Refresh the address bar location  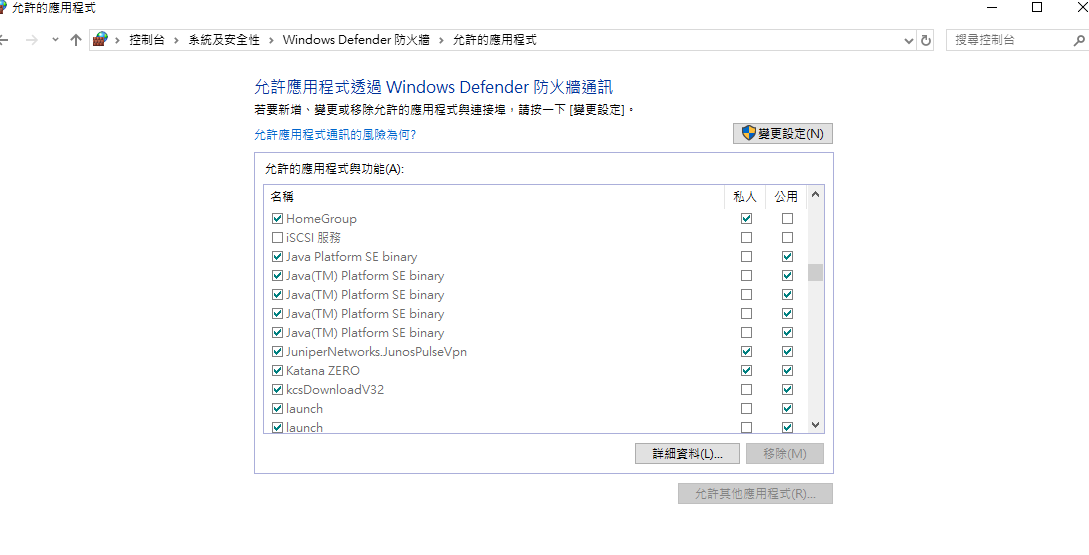click(x=926, y=40)
